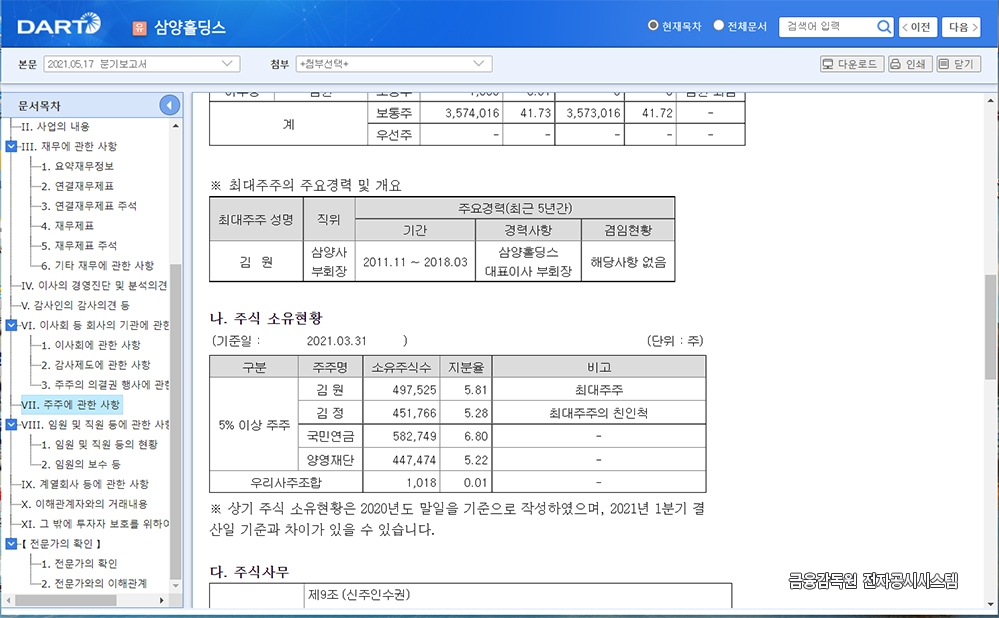Screen dimensions: 999x618
Task: Click the 양영재단 shareholder cell
Action: coord(330,460)
